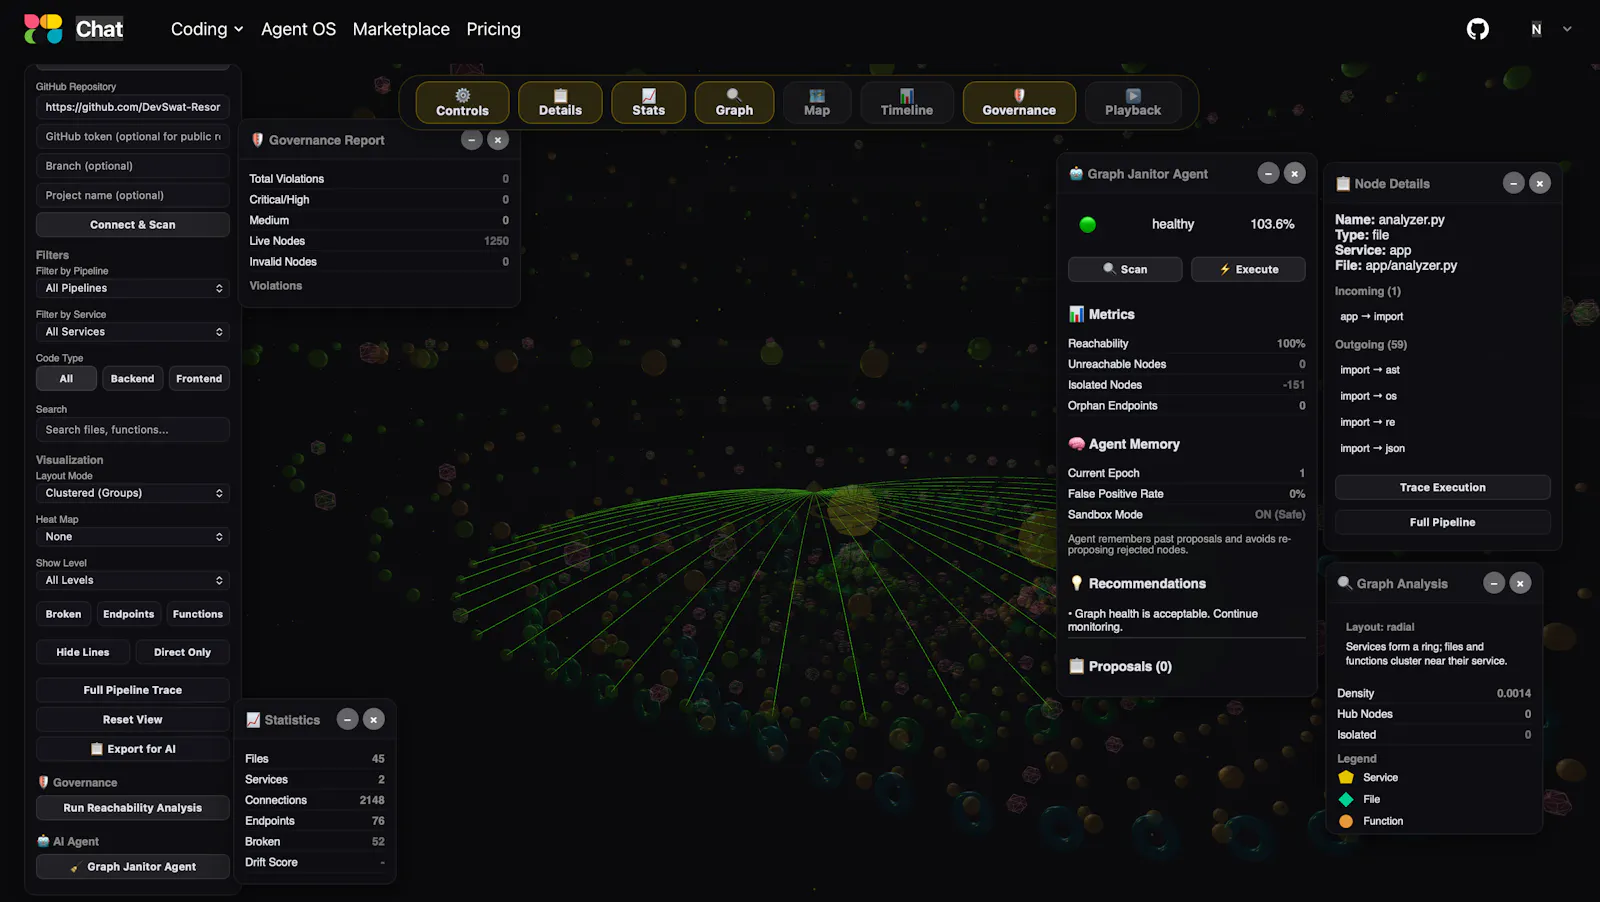Click Full Pipeline Trace button

coord(133,690)
